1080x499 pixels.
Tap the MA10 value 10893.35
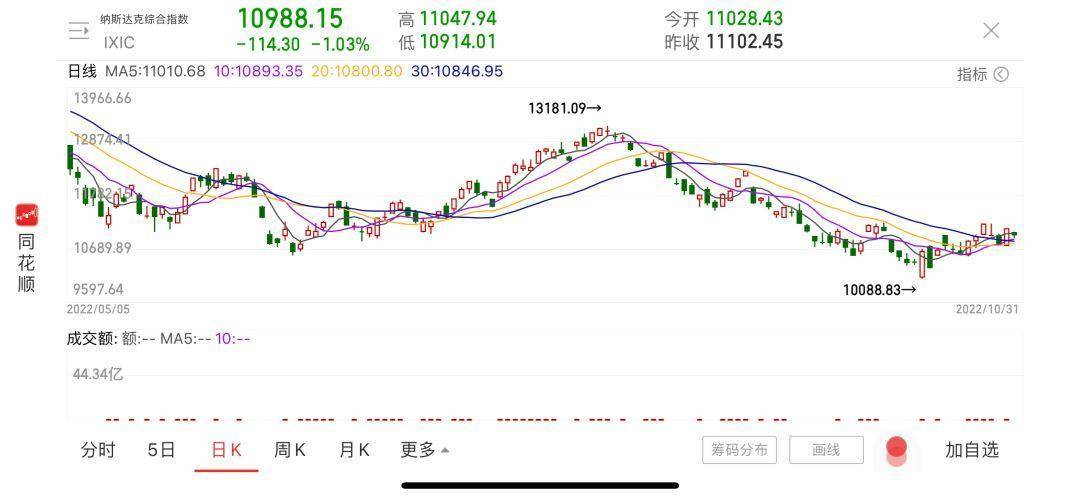click(267, 71)
